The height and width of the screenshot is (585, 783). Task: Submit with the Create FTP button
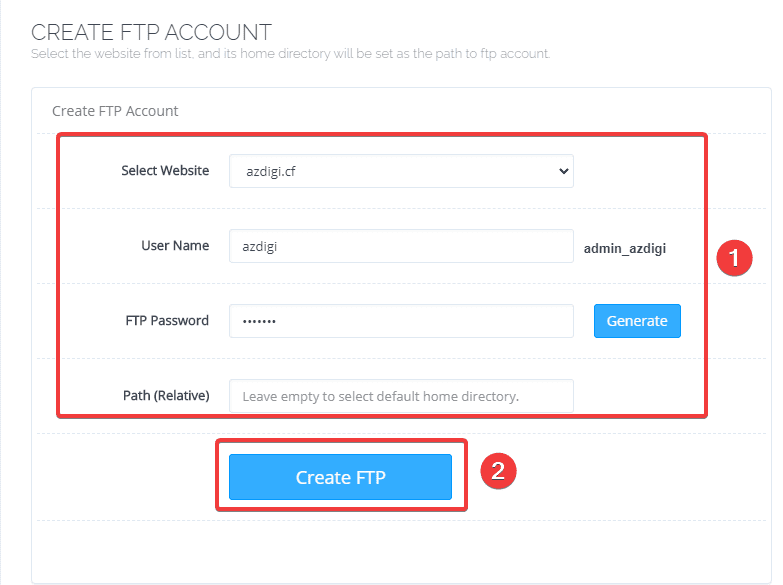pos(340,477)
